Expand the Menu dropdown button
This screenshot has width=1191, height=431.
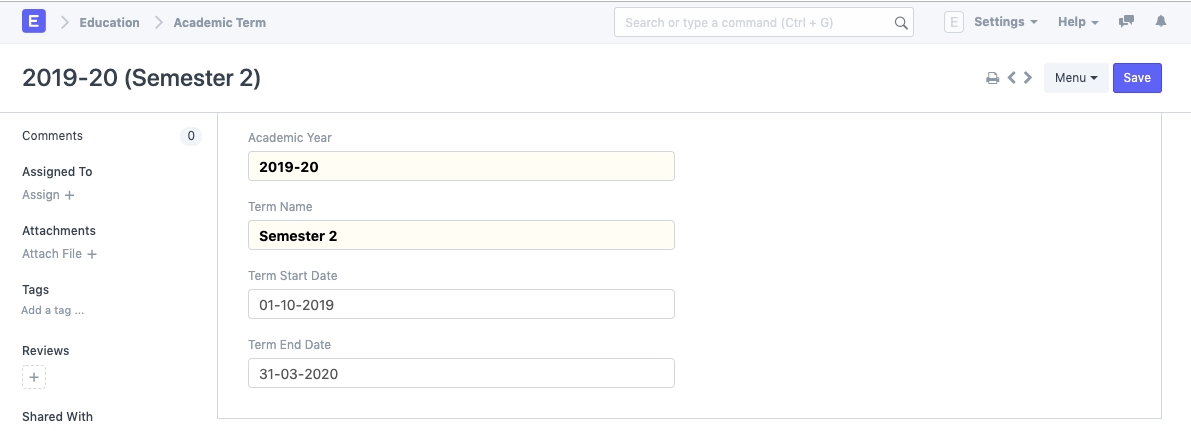coord(1076,78)
